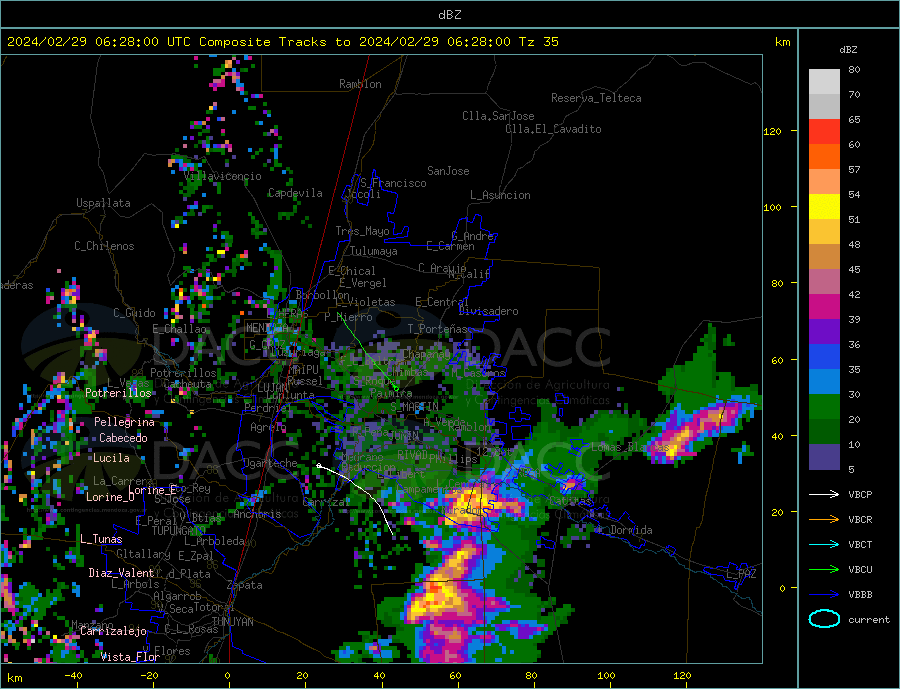Screen dimensions: 900x689
Task: Click the cyan 'current' ellipse legend icon
Action: point(824,619)
